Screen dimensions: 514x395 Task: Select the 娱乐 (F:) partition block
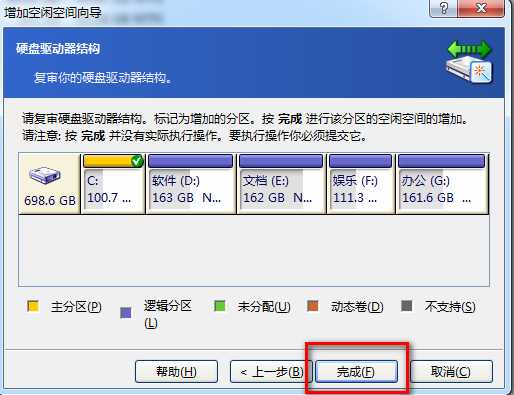(x=360, y=184)
